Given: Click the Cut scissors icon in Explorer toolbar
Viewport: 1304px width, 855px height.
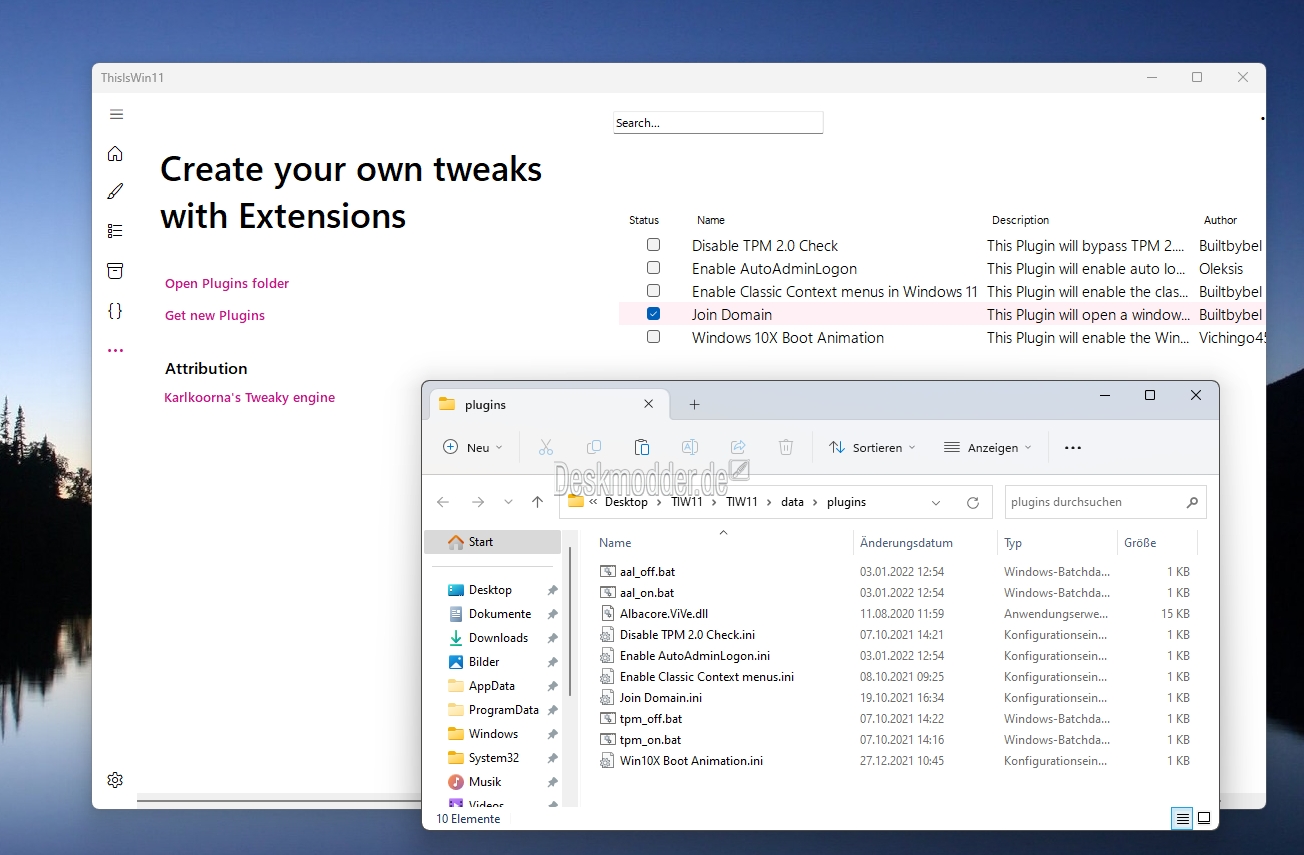Looking at the screenshot, I should coord(545,447).
